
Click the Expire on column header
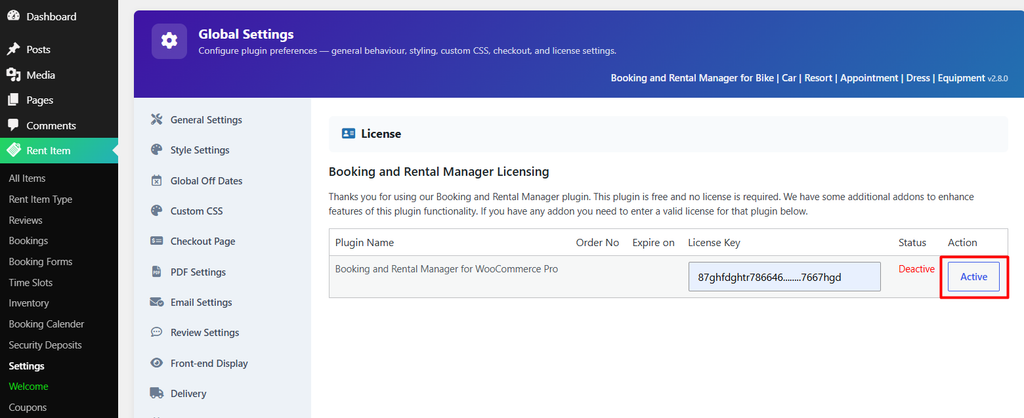pos(653,242)
